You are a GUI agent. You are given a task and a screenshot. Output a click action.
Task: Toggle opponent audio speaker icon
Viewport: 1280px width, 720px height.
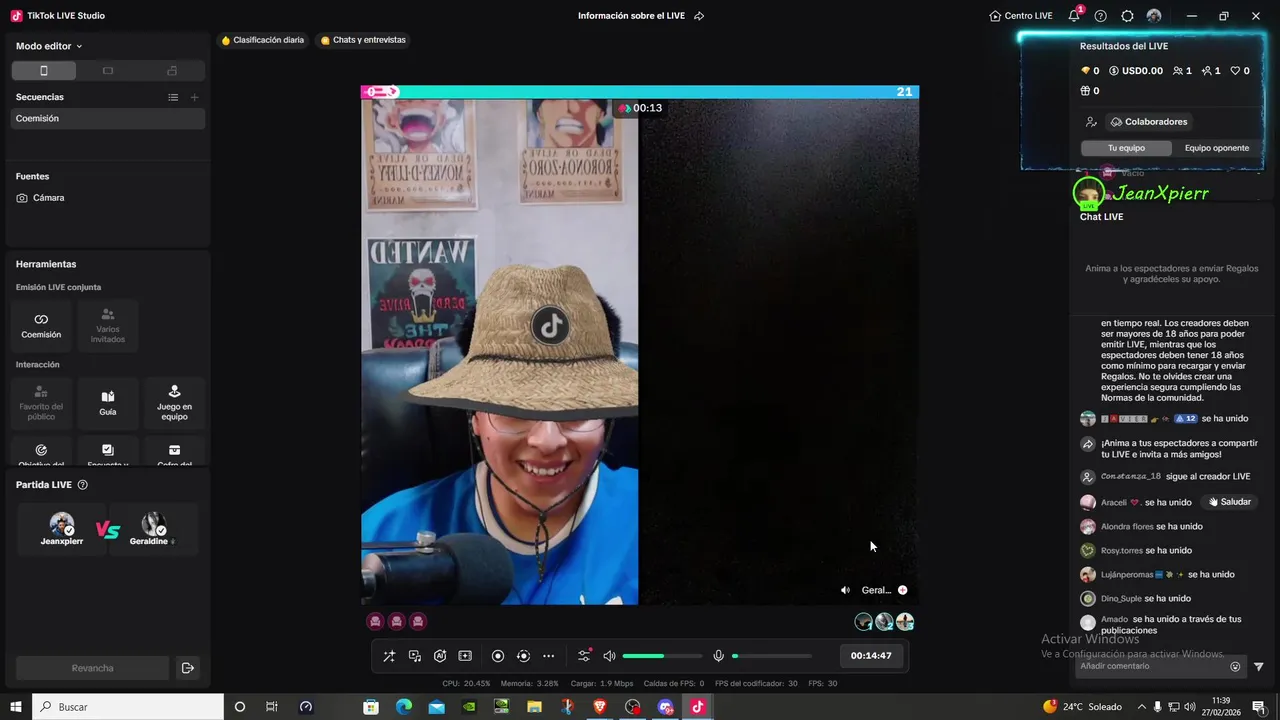(845, 590)
